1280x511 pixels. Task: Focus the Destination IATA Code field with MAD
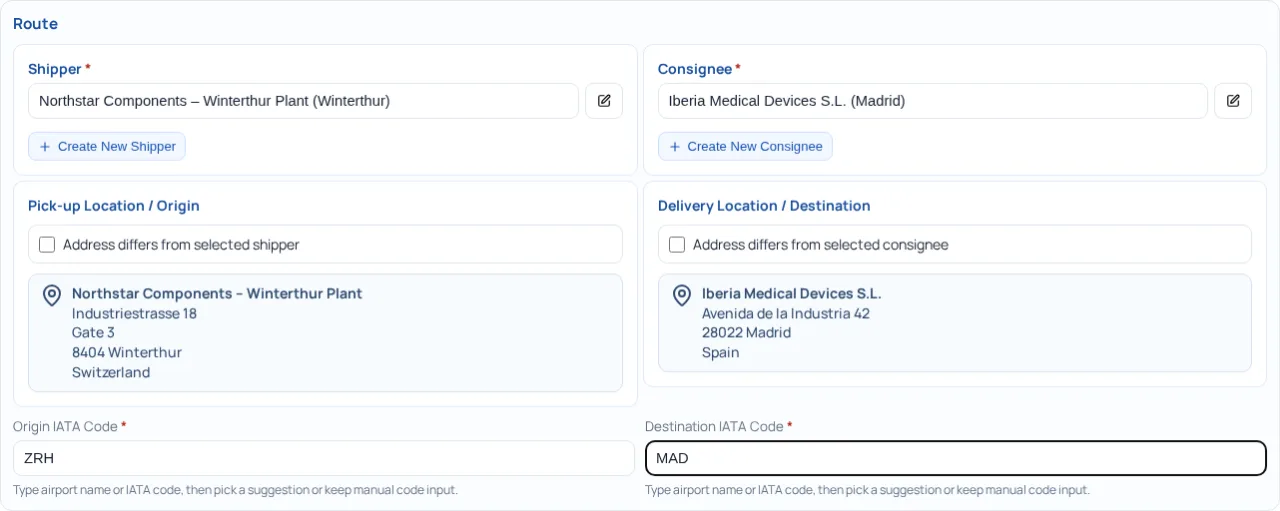(x=956, y=458)
